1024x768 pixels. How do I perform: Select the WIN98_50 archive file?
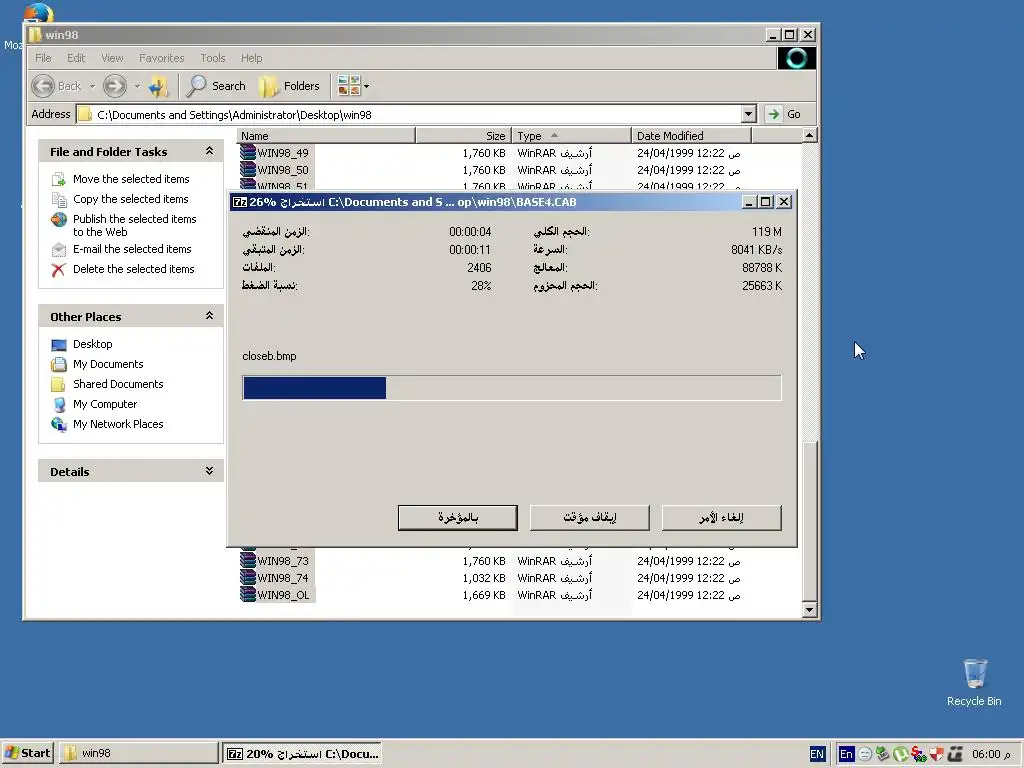pos(282,170)
